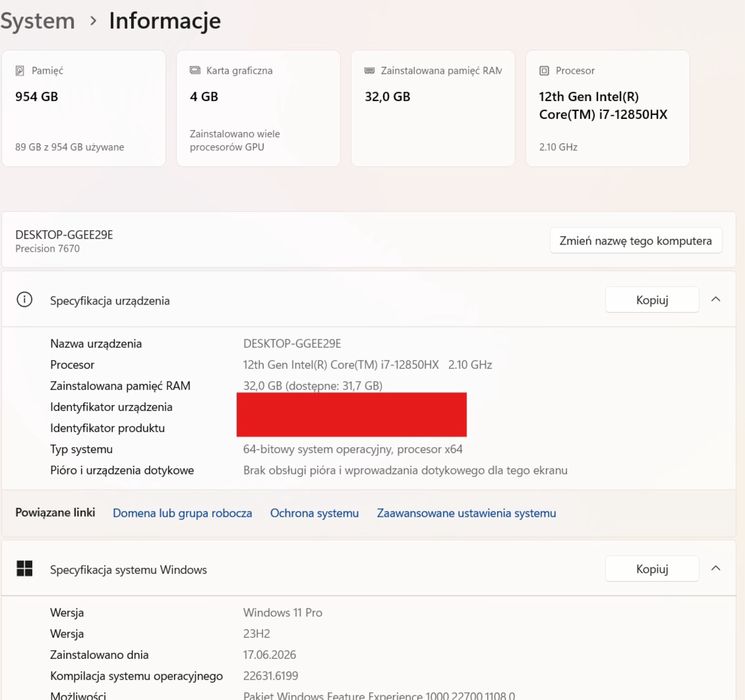The image size is (745, 700).
Task: Collapse the Specyfikacja urządzenia section chevron
Action: 716,299
